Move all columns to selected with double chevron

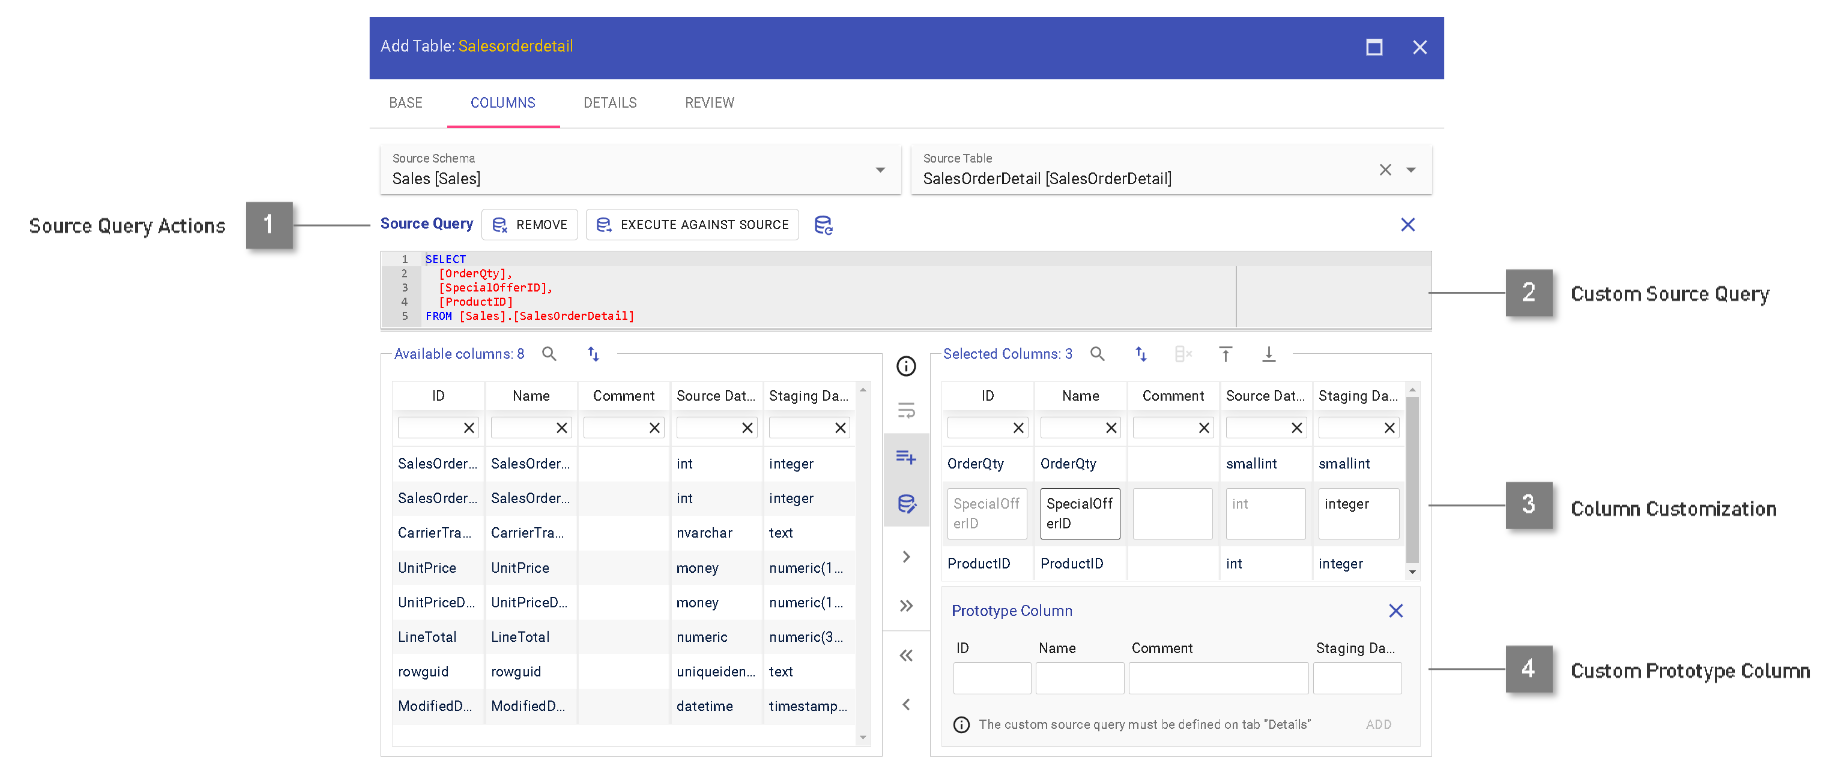click(x=906, y=606)
